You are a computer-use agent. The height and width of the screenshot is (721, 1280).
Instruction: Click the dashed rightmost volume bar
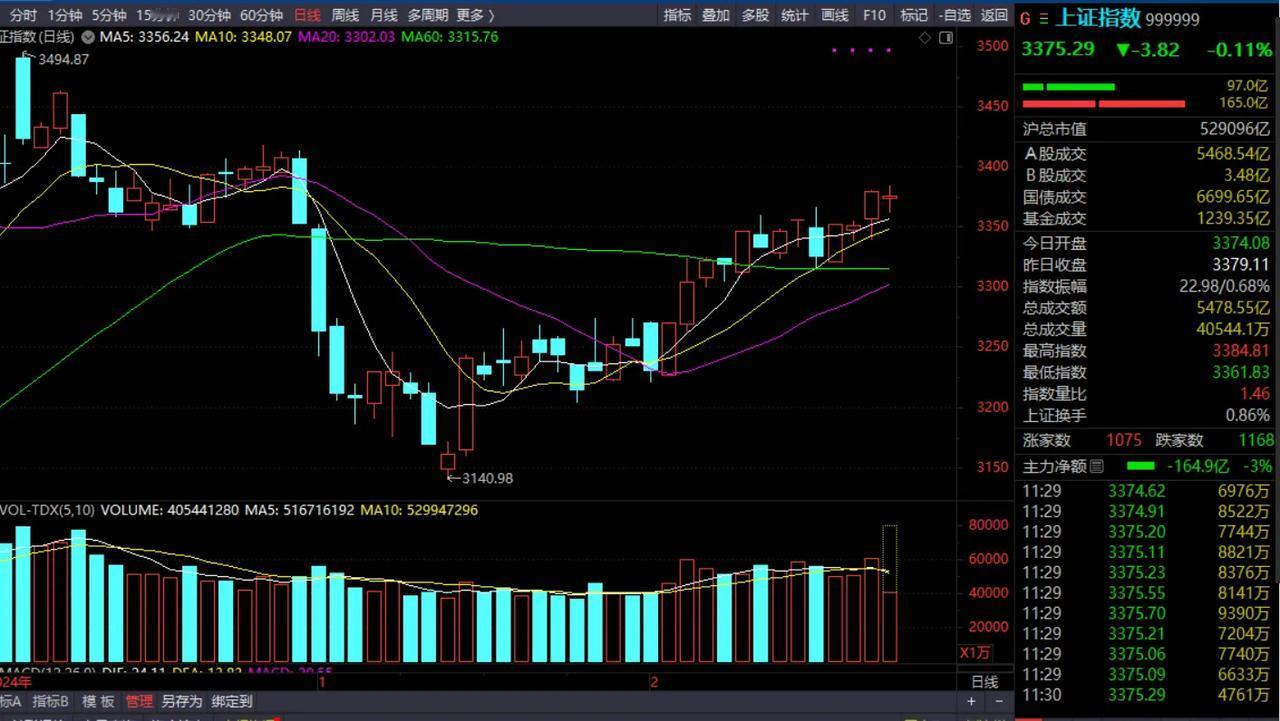[x=889, y=592]
